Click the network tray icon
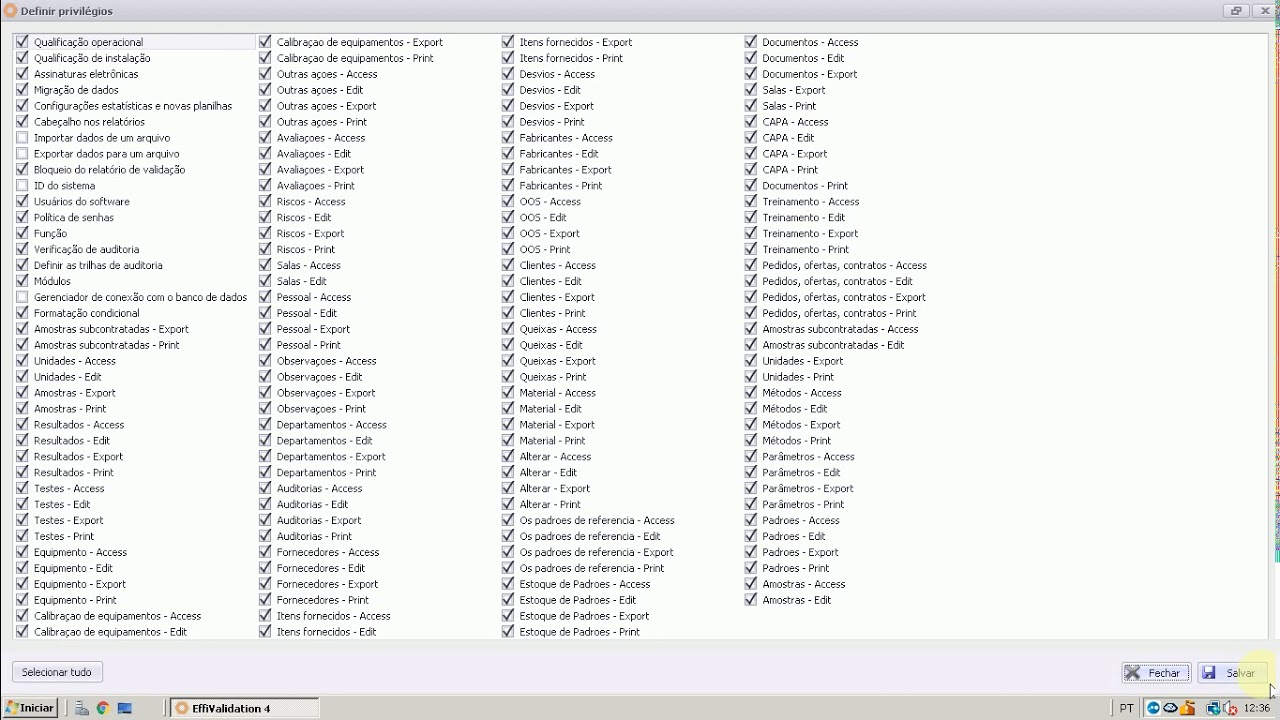The width and height of the screenshot is (1280, 720). tap(1214, 708)
